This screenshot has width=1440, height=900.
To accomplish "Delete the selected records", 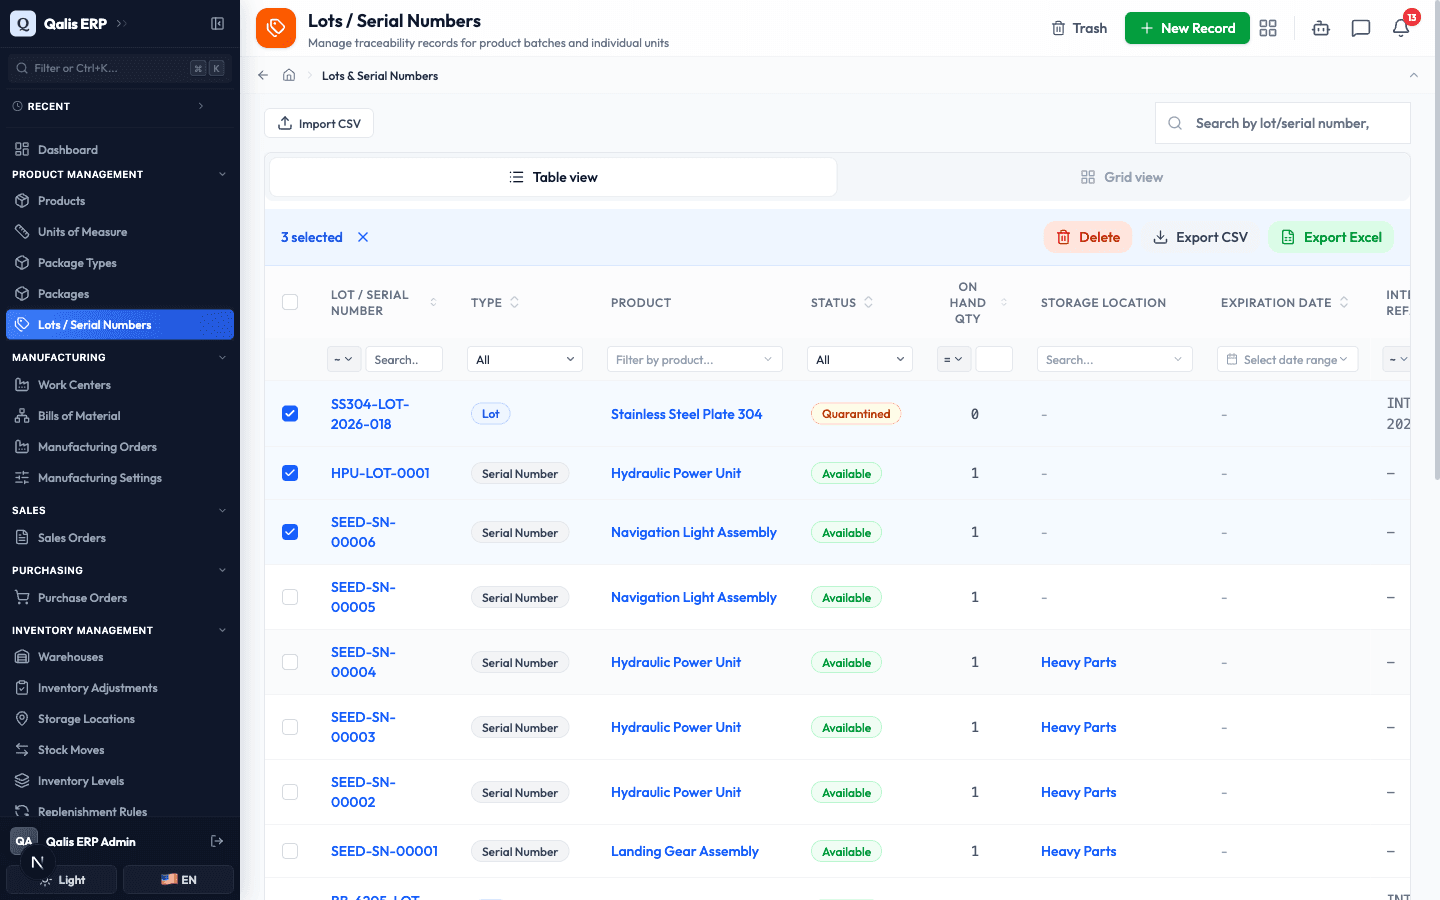I will (x=1088, y=237).
